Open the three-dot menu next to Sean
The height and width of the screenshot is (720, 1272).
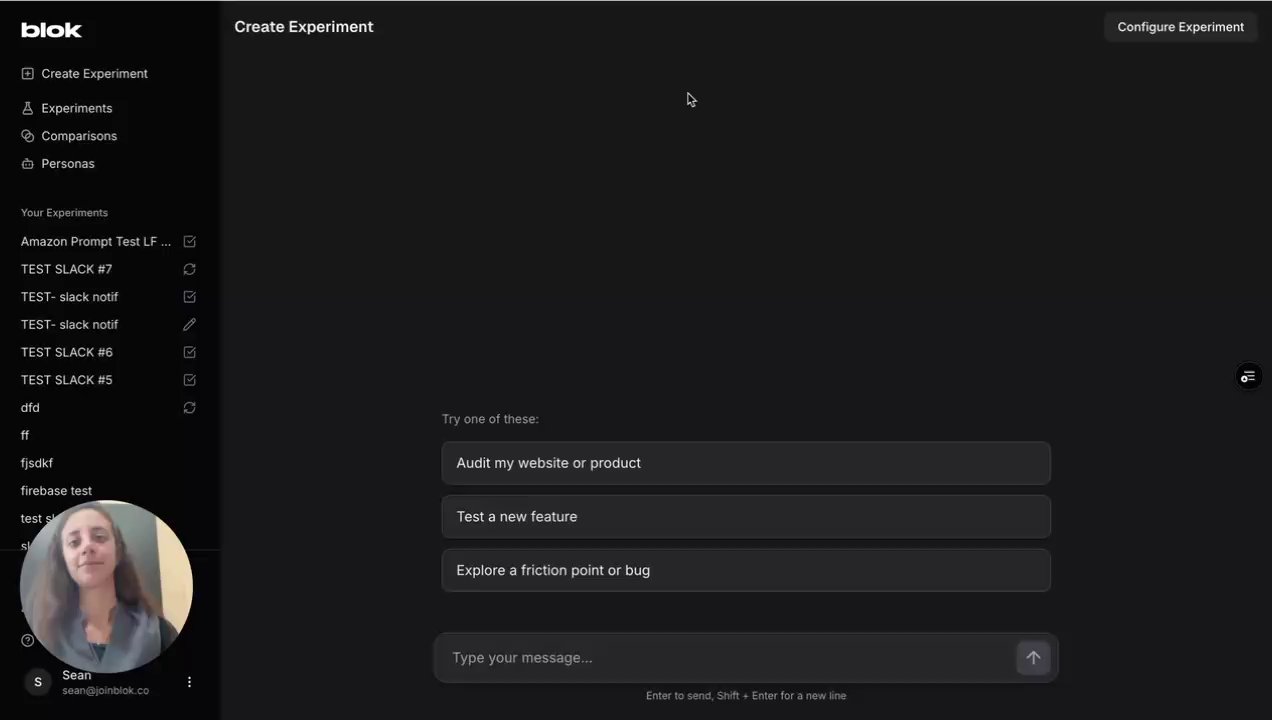(189, 682)
